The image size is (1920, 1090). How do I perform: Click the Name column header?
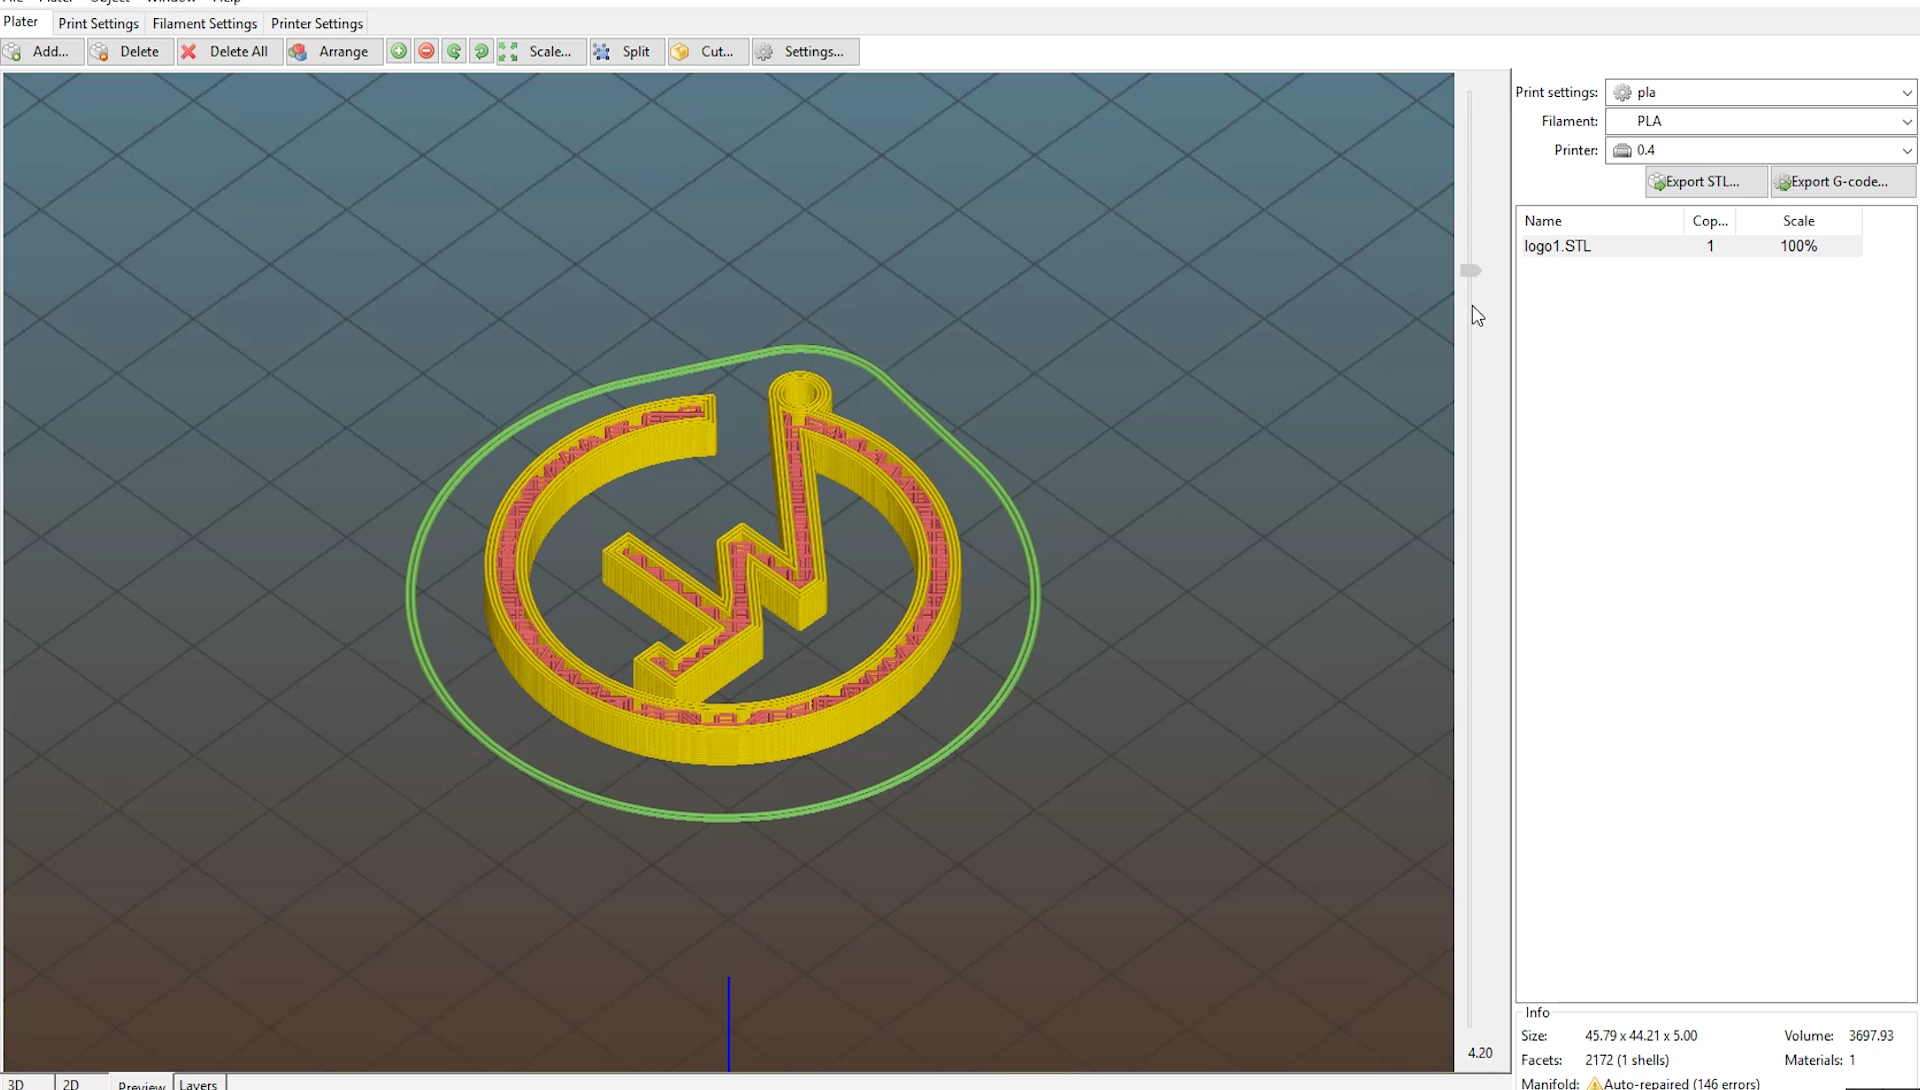pos(1601,221)
